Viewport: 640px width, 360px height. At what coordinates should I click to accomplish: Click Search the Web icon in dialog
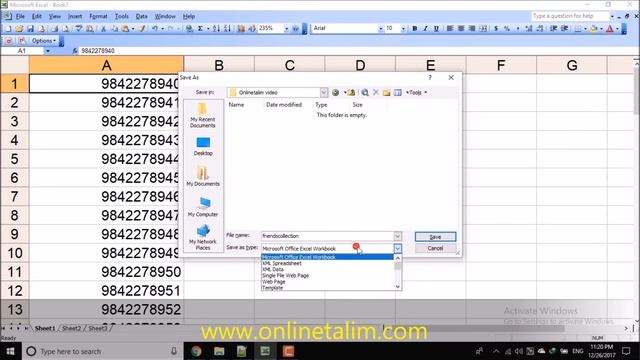tap(365, 93)
